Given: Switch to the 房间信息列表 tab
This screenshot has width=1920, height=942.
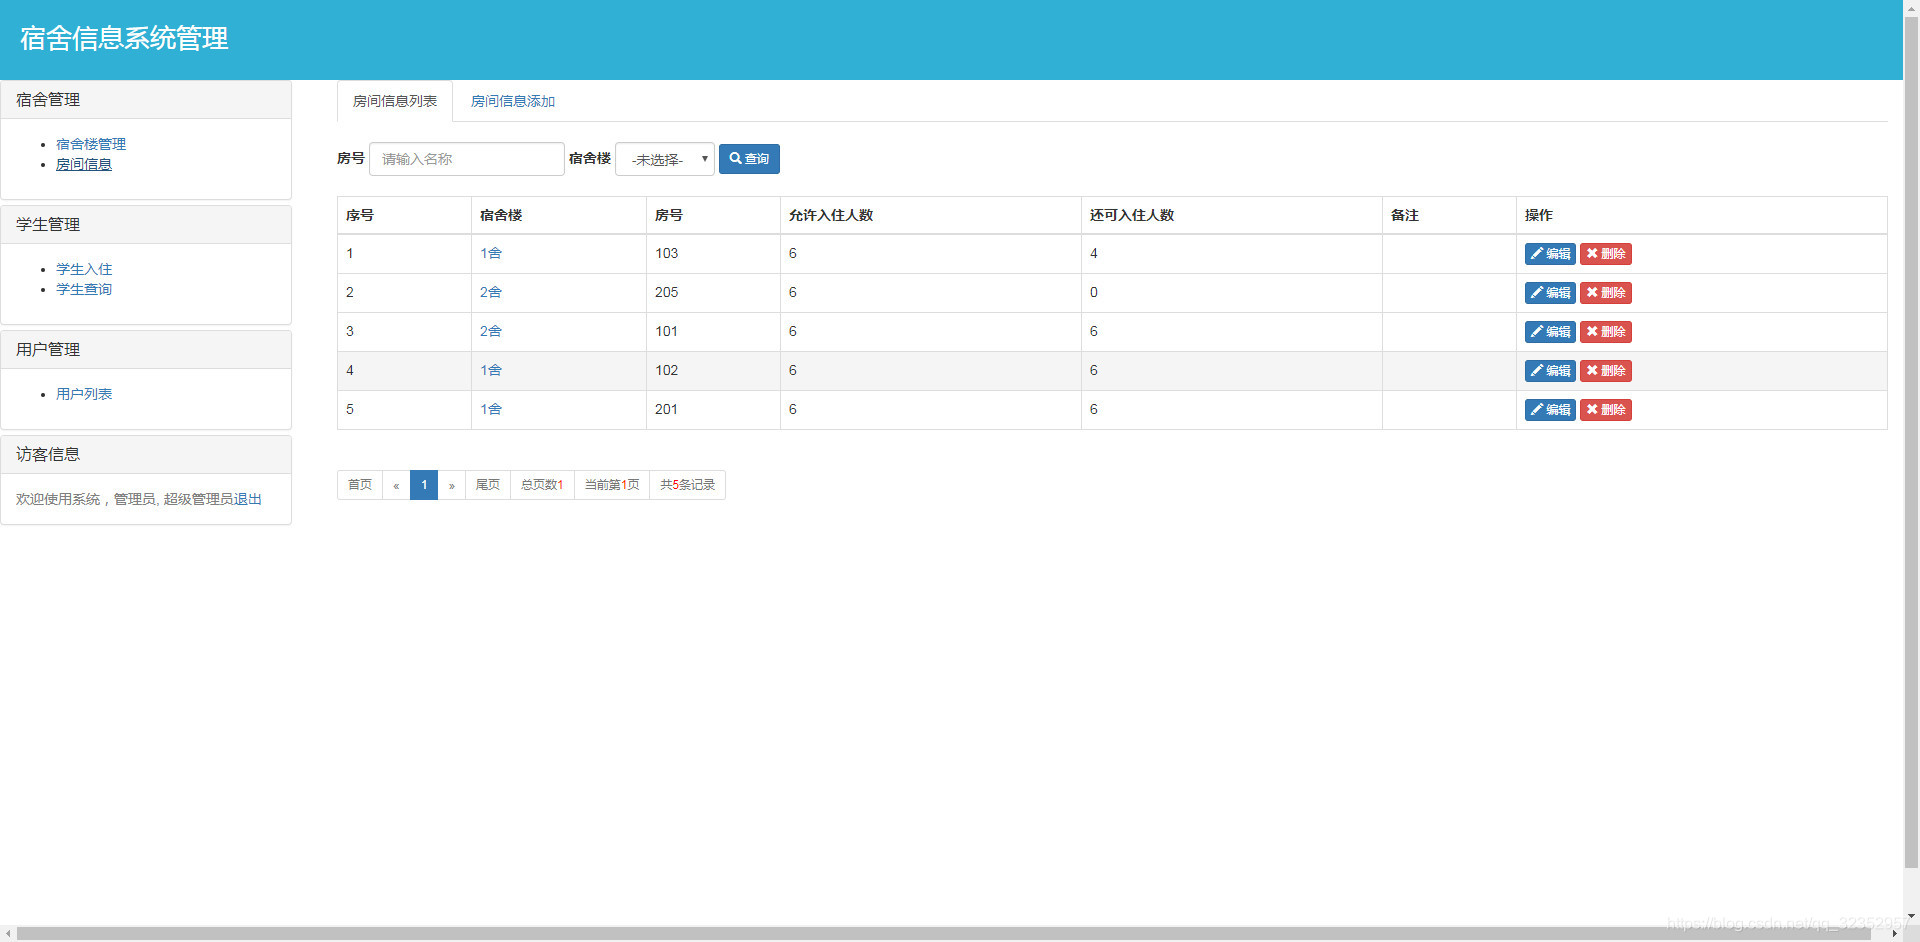Looking at the screenshot, I should (x=395, y=101).
